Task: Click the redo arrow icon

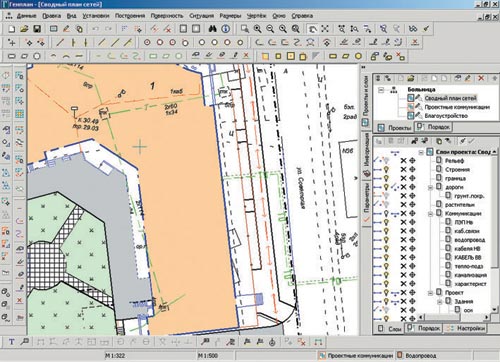Action: [x=108, y=29]
